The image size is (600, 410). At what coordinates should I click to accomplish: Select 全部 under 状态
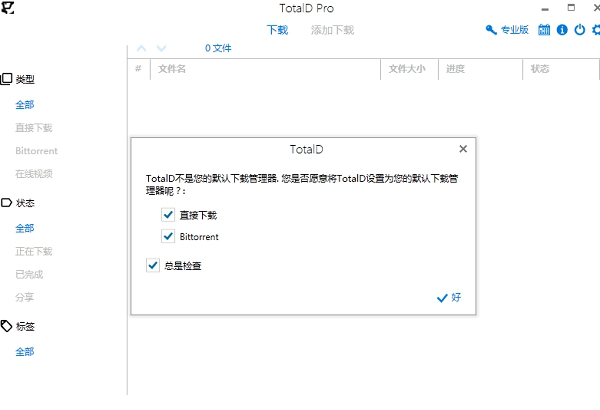click(x=25, y=229)
